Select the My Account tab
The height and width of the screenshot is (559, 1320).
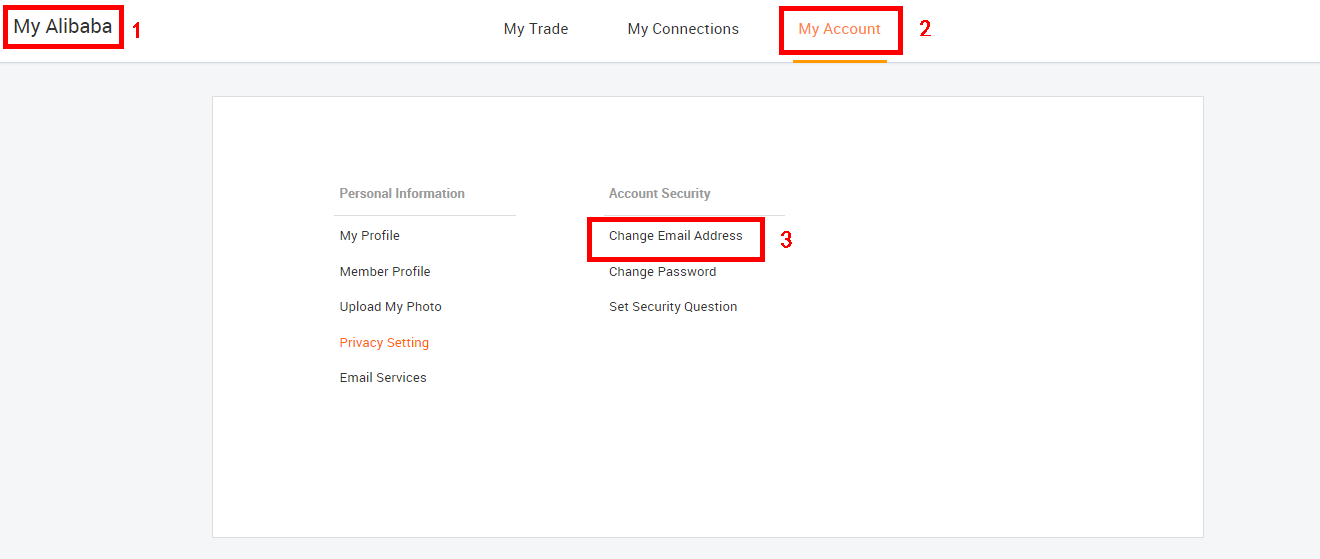click(839, 29)
